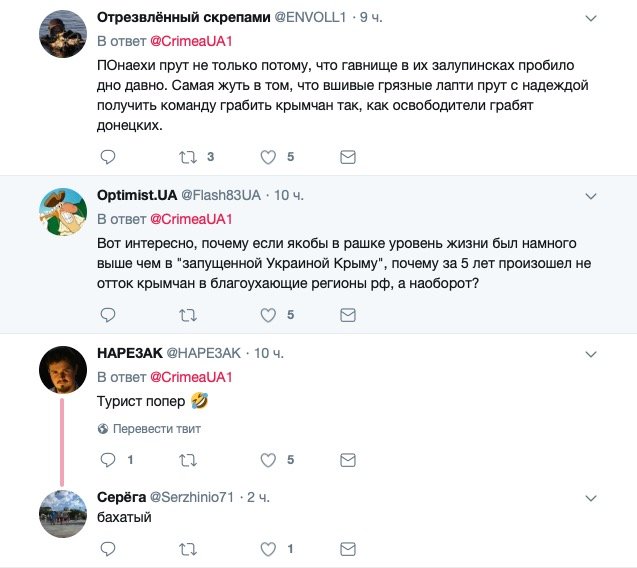The image size is (637, 568).
Task: Open Отрезвлённый скрепами profile name
Action: click(x=184, y=17)
